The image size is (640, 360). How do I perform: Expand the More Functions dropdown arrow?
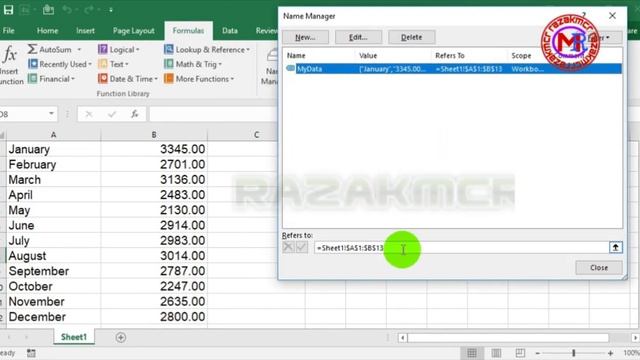pyautogui.click(x=232, y=79)
